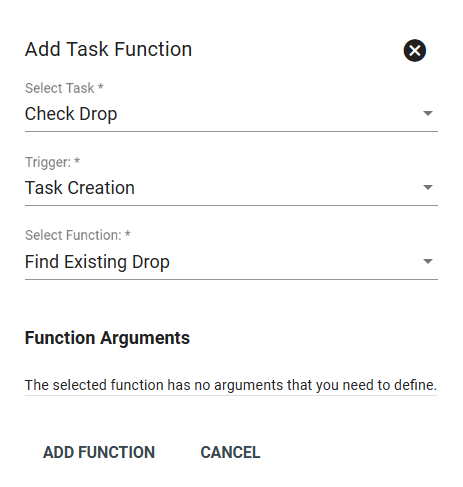The image size is (463, 487).
Task: Open the Trigger dropdown arrow
Action: point(428,187)
